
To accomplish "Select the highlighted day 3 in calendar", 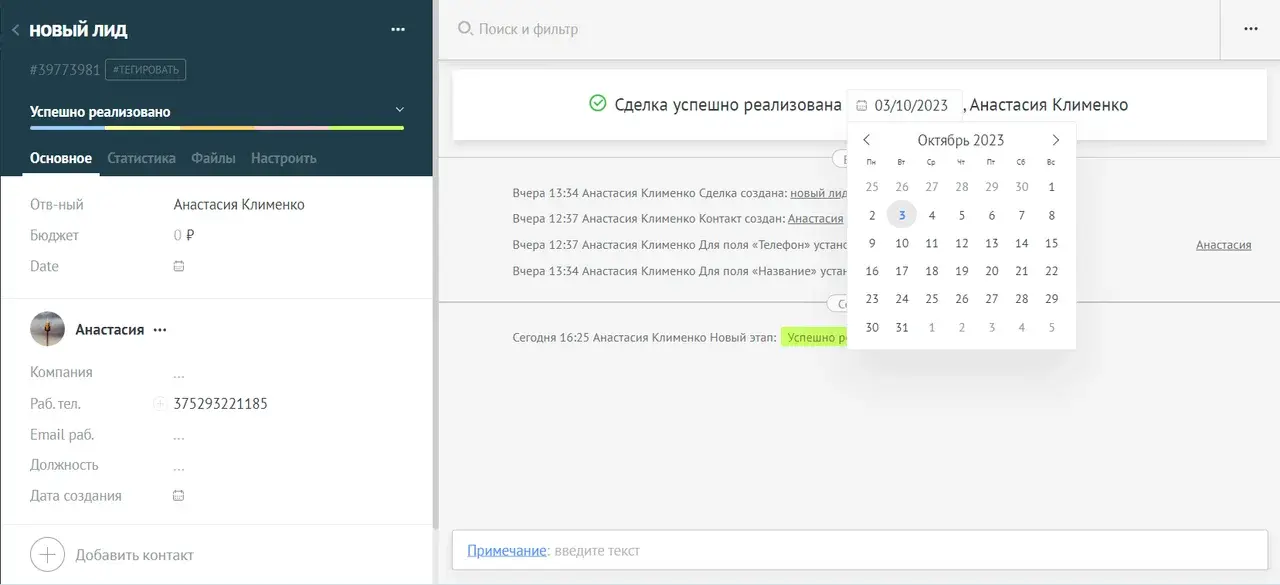I will pyautogui.click(x=902, y=215).
